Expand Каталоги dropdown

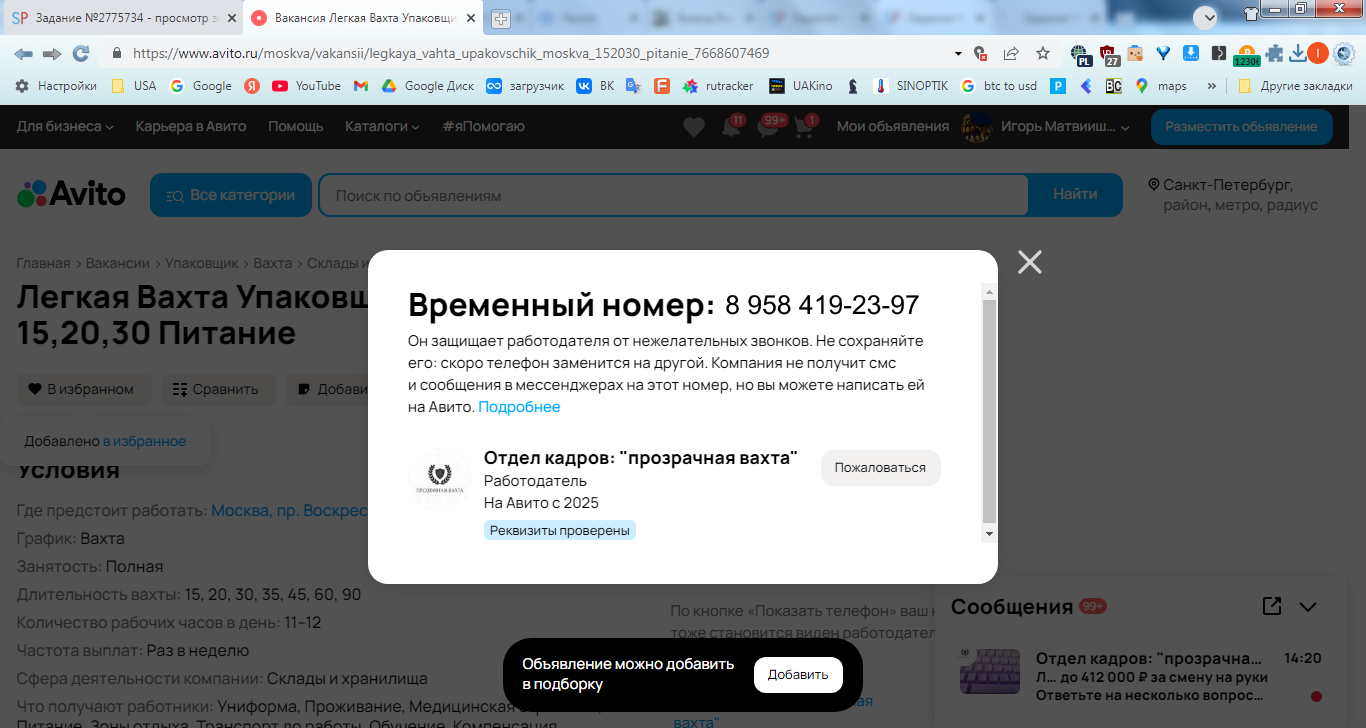383,127
